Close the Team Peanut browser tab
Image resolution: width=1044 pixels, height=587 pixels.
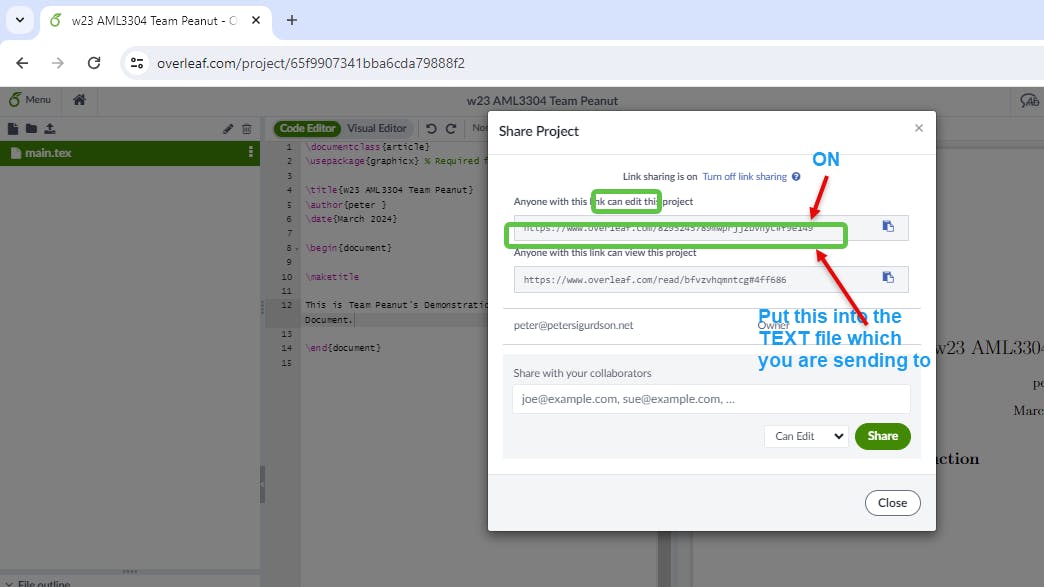click(x=256, y=21)
